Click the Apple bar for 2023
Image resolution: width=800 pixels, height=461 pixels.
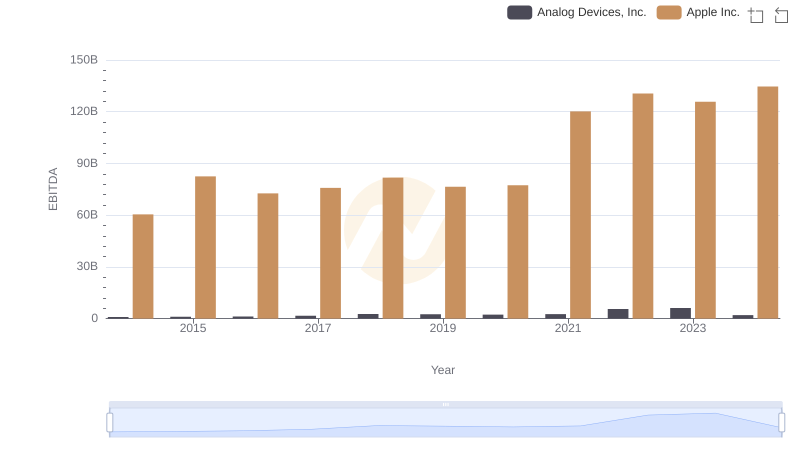point(705,210)
